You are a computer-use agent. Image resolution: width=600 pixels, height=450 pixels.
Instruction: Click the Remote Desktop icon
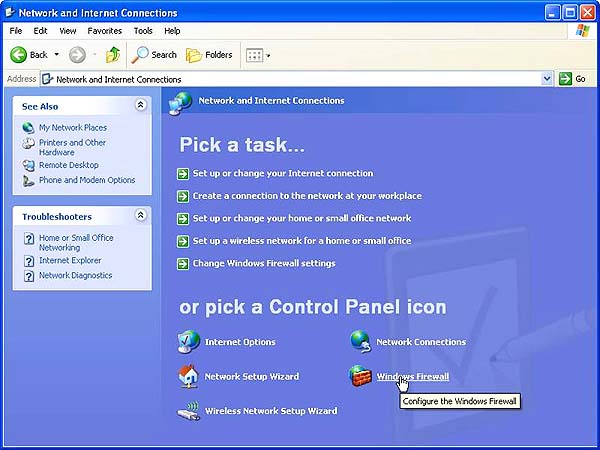pyautogui.click(x=28, y=165)
